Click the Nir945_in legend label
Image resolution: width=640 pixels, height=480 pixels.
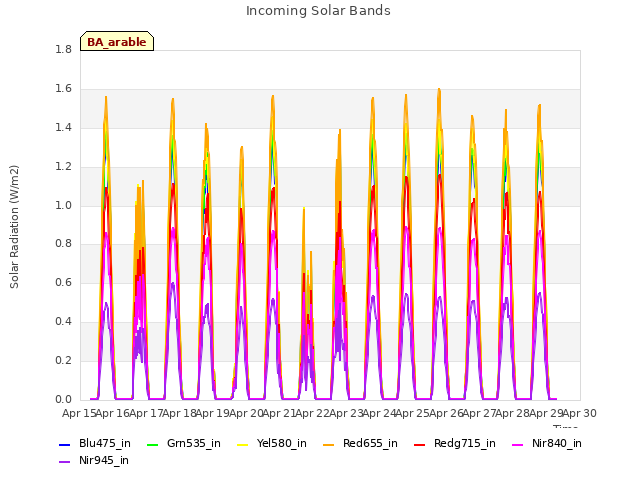[x=104, y=460]
